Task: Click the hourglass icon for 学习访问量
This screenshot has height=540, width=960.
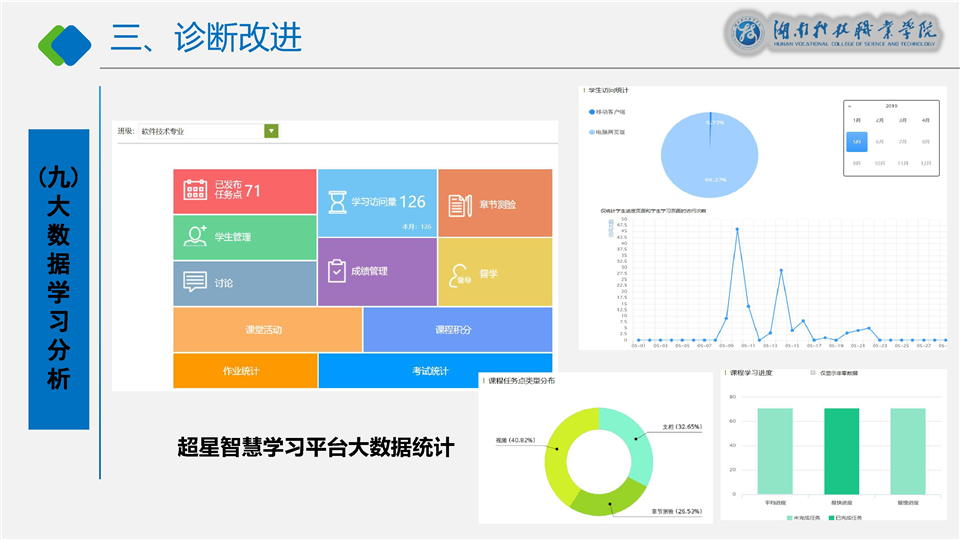Action: tap(336, 202)
